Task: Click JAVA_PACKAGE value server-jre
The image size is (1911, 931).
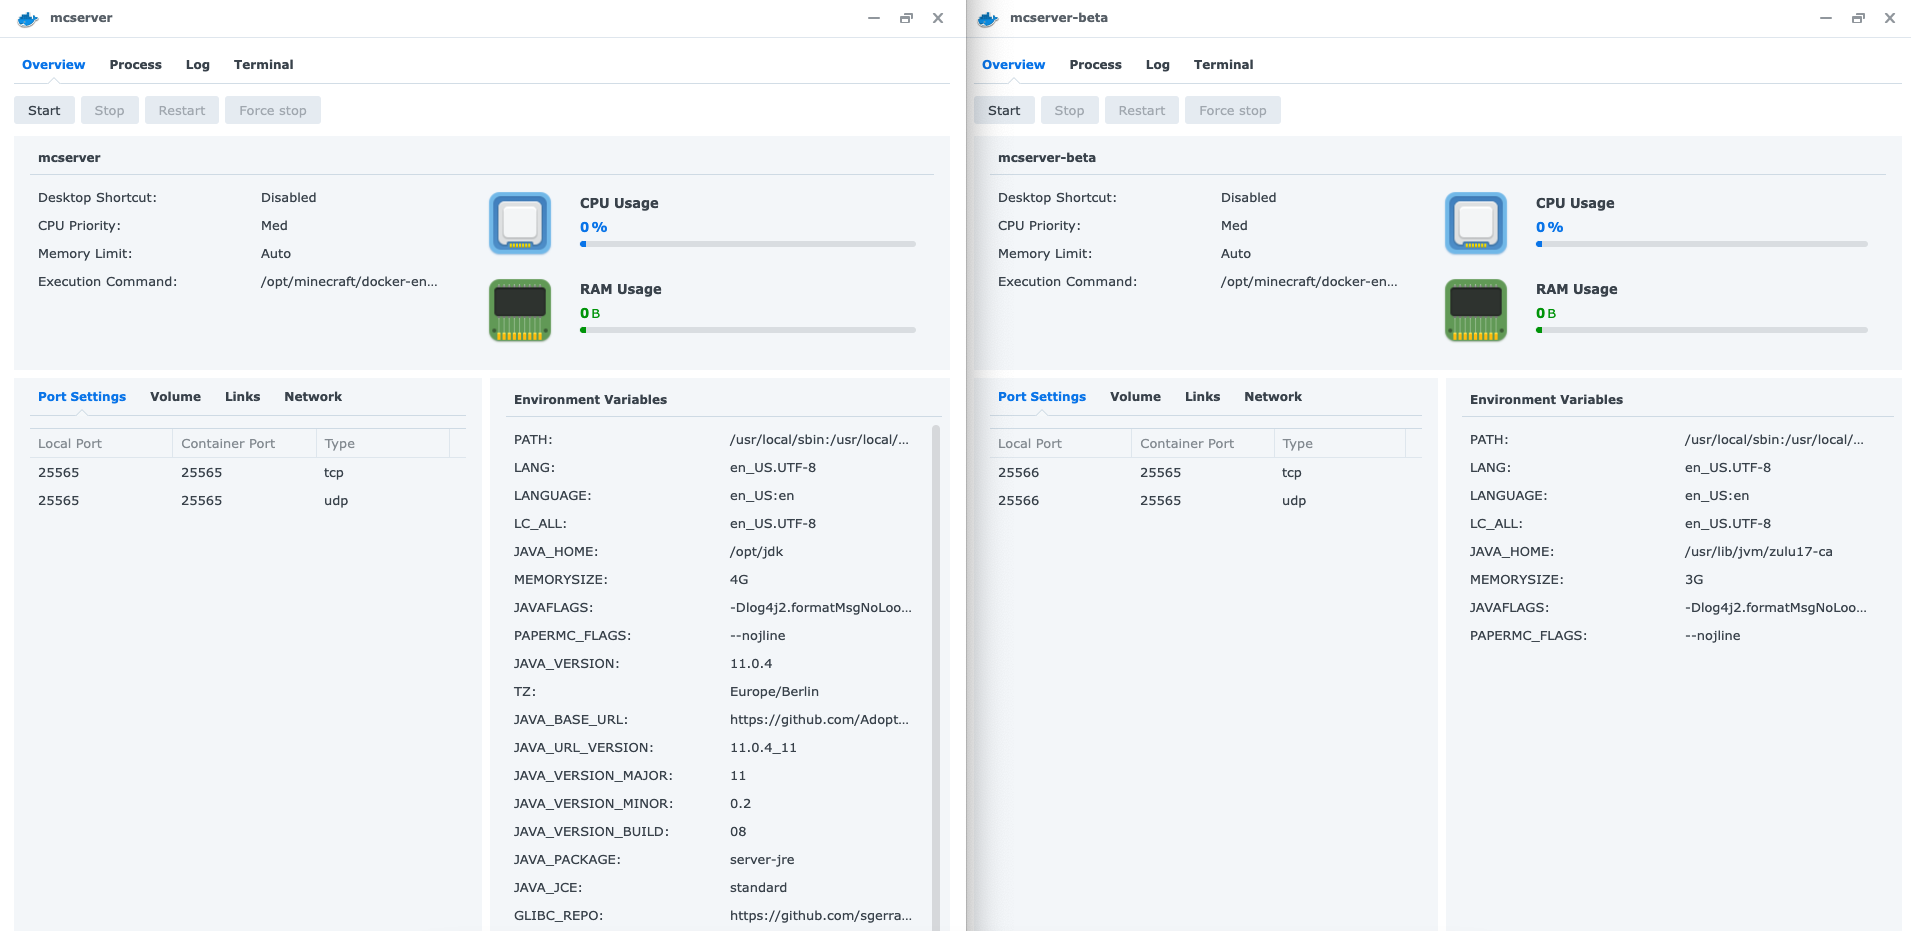Action: [x=762, y=860]
